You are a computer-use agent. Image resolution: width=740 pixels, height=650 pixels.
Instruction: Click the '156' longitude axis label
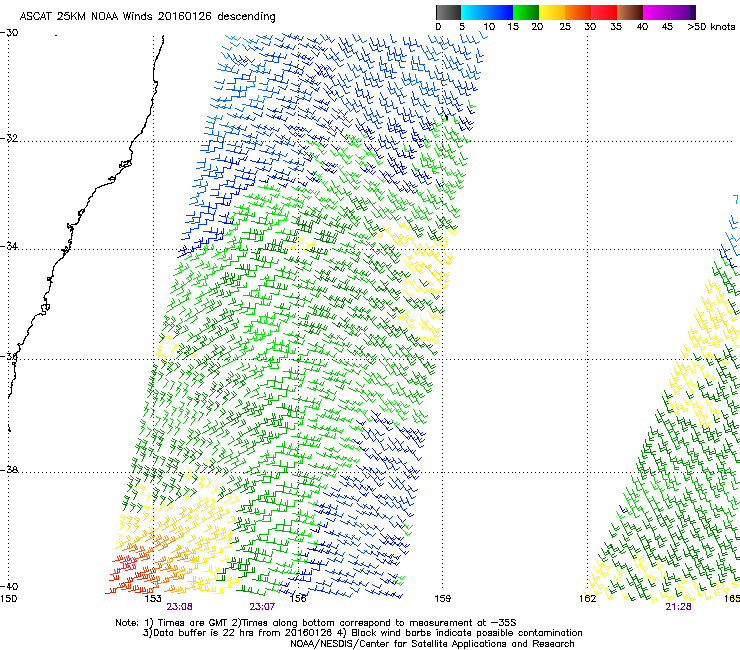click(298, 599)
